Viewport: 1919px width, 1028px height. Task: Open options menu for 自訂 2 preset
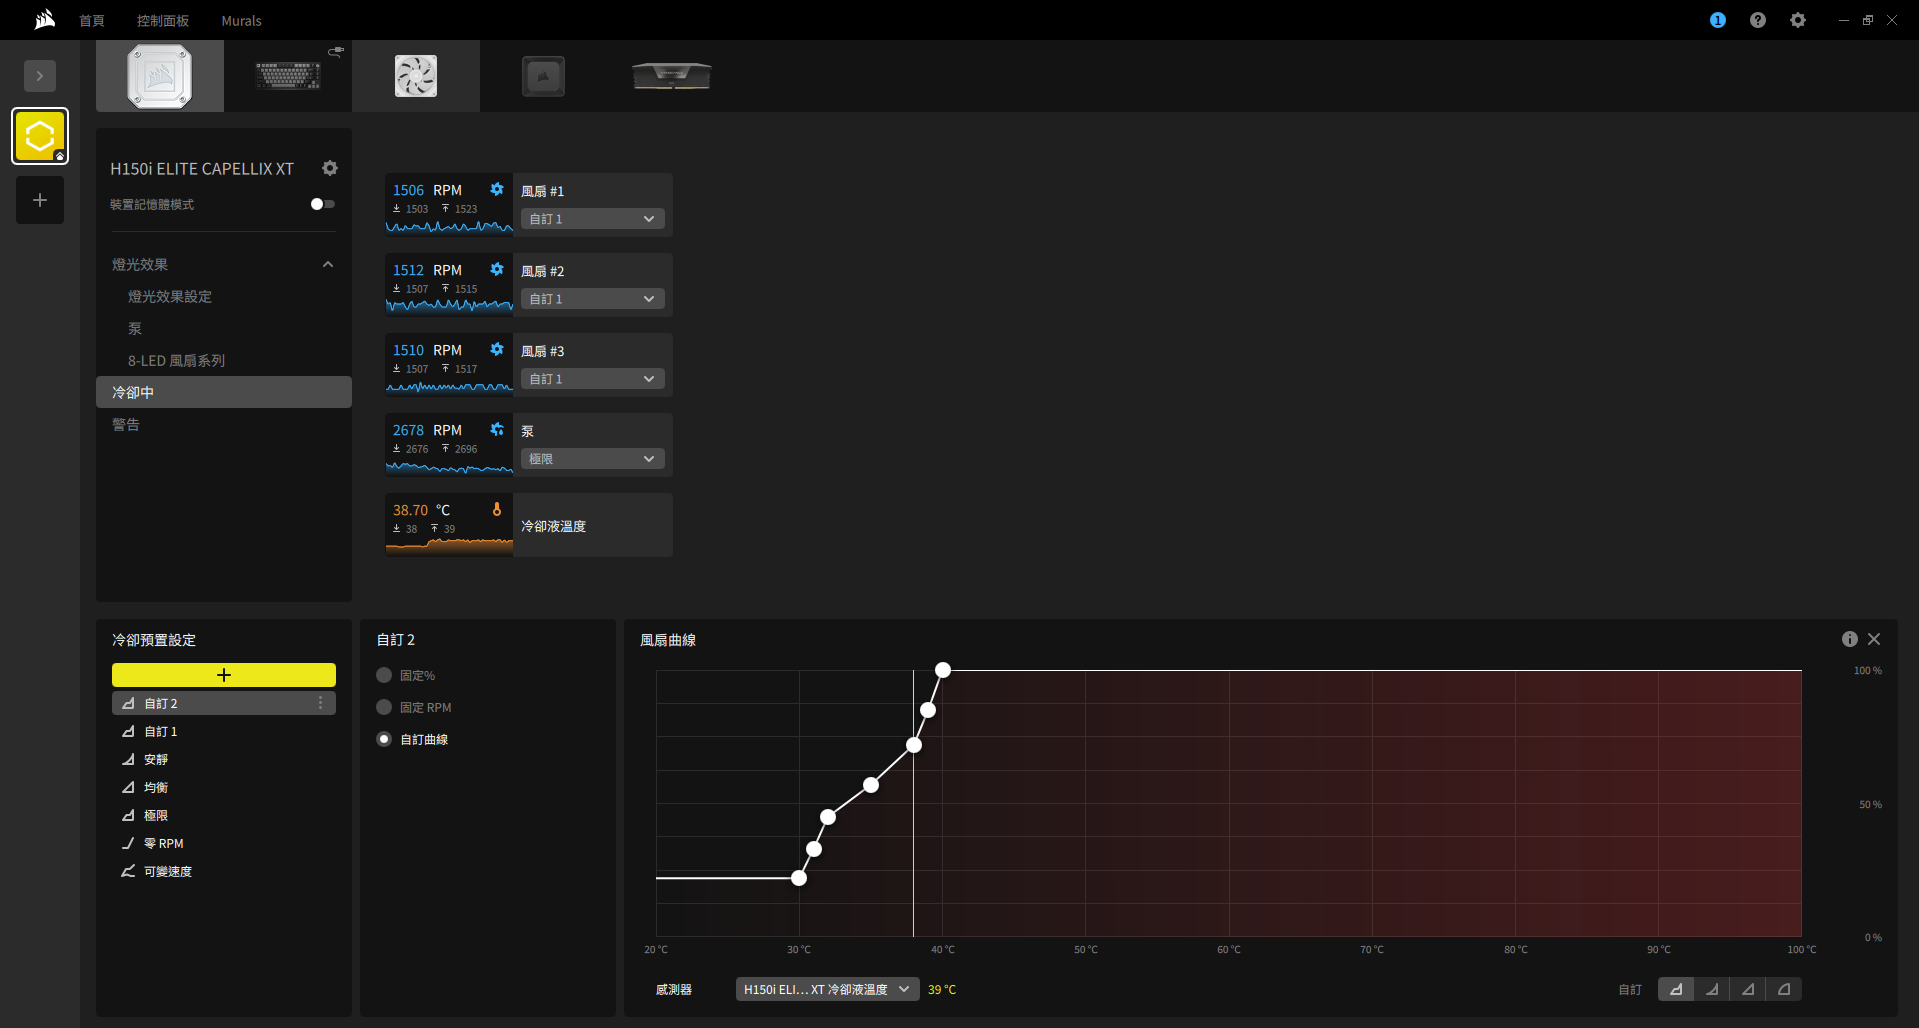pos(321,703)
